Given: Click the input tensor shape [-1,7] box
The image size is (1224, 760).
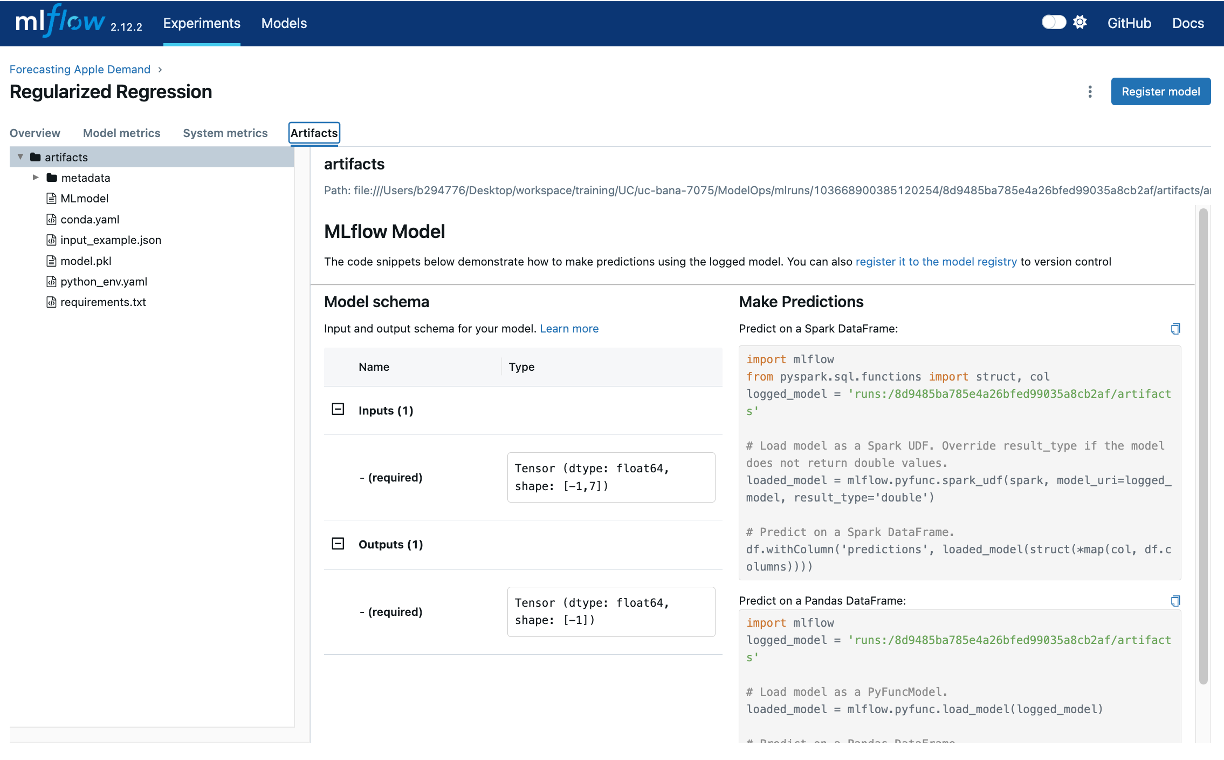Looking at the screenshot, I should (611, 477).
